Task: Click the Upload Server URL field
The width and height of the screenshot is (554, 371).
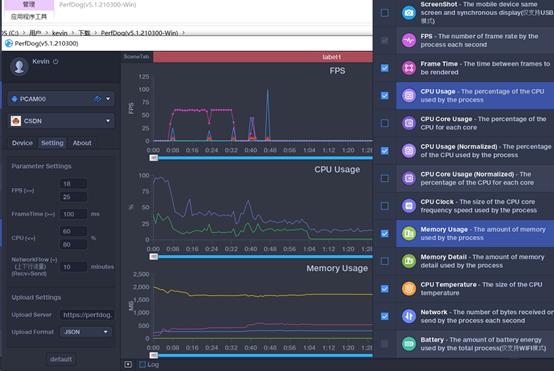Action: [x=87, y=315]
